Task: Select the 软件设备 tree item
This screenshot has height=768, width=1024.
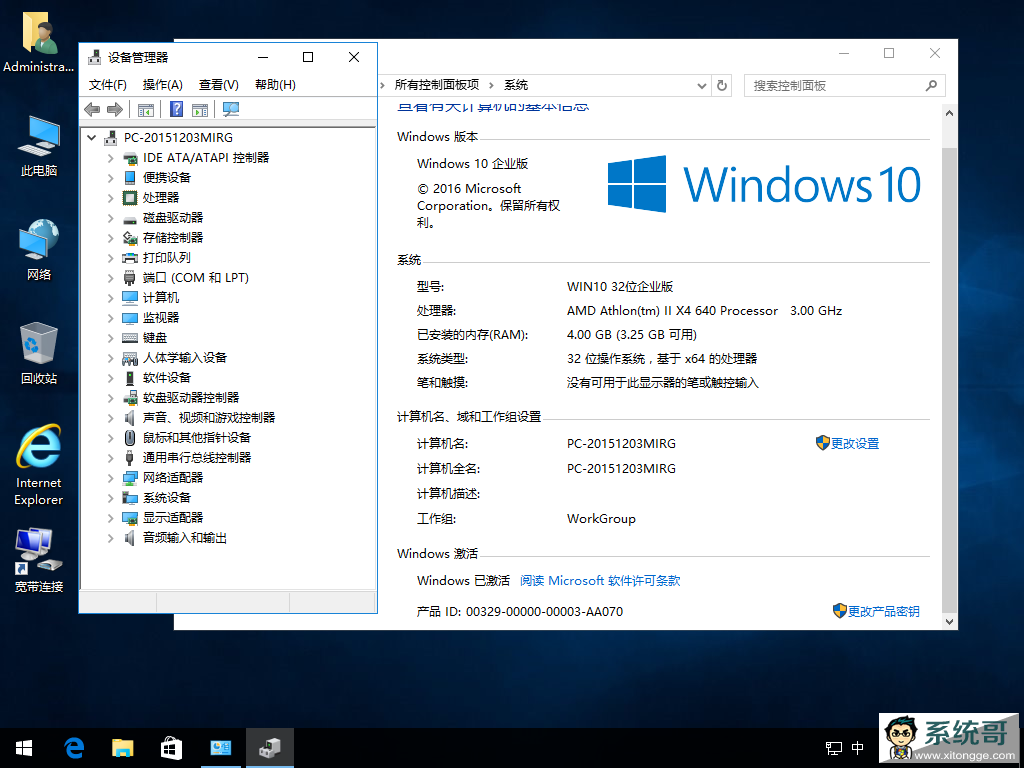Action: coord(167,378)
